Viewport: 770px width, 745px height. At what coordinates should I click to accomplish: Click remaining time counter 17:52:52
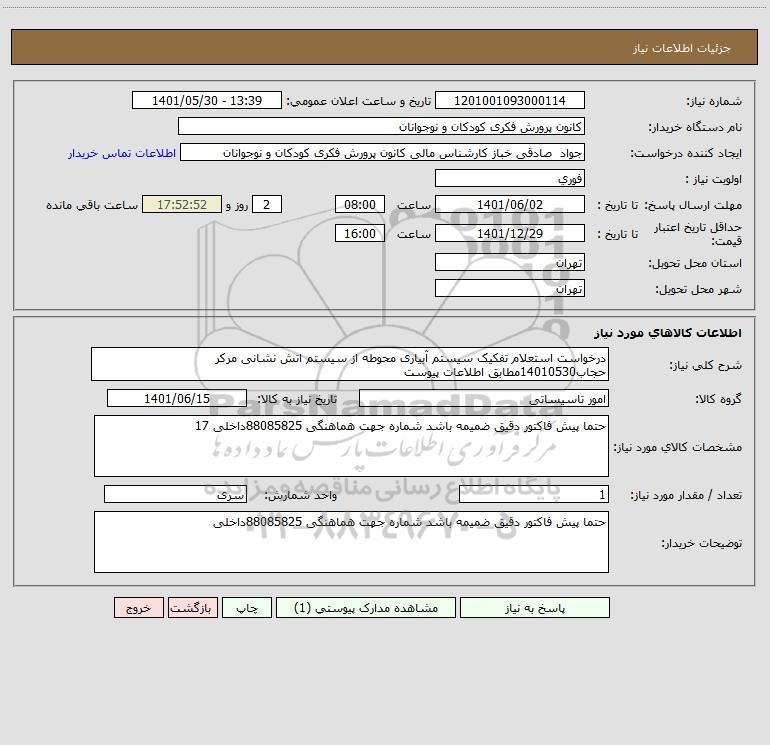[x=182, y=204]
